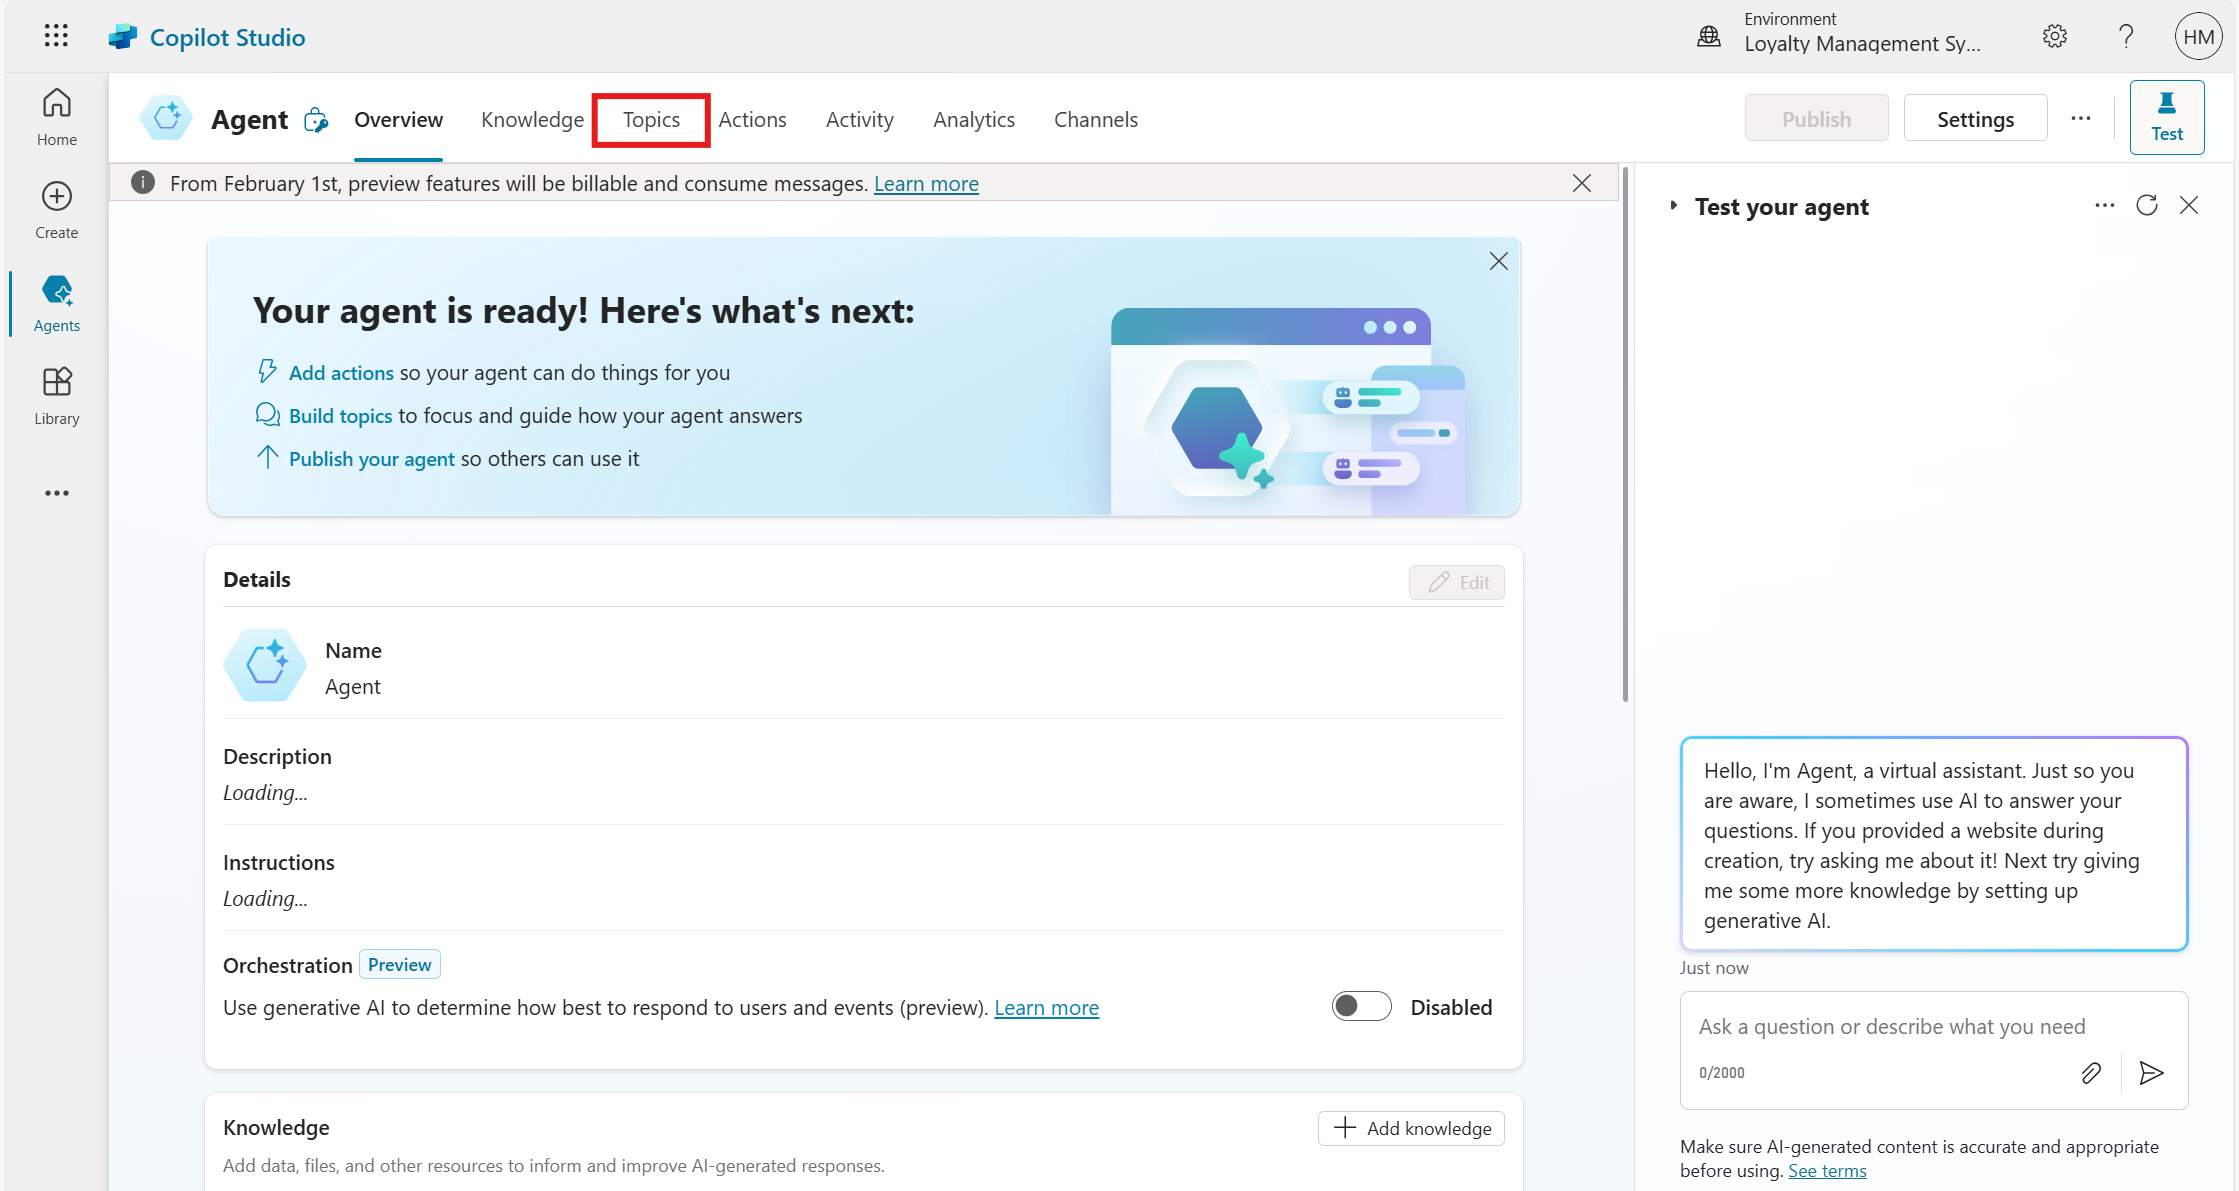Open the help question mark icon

(2126, 37)
